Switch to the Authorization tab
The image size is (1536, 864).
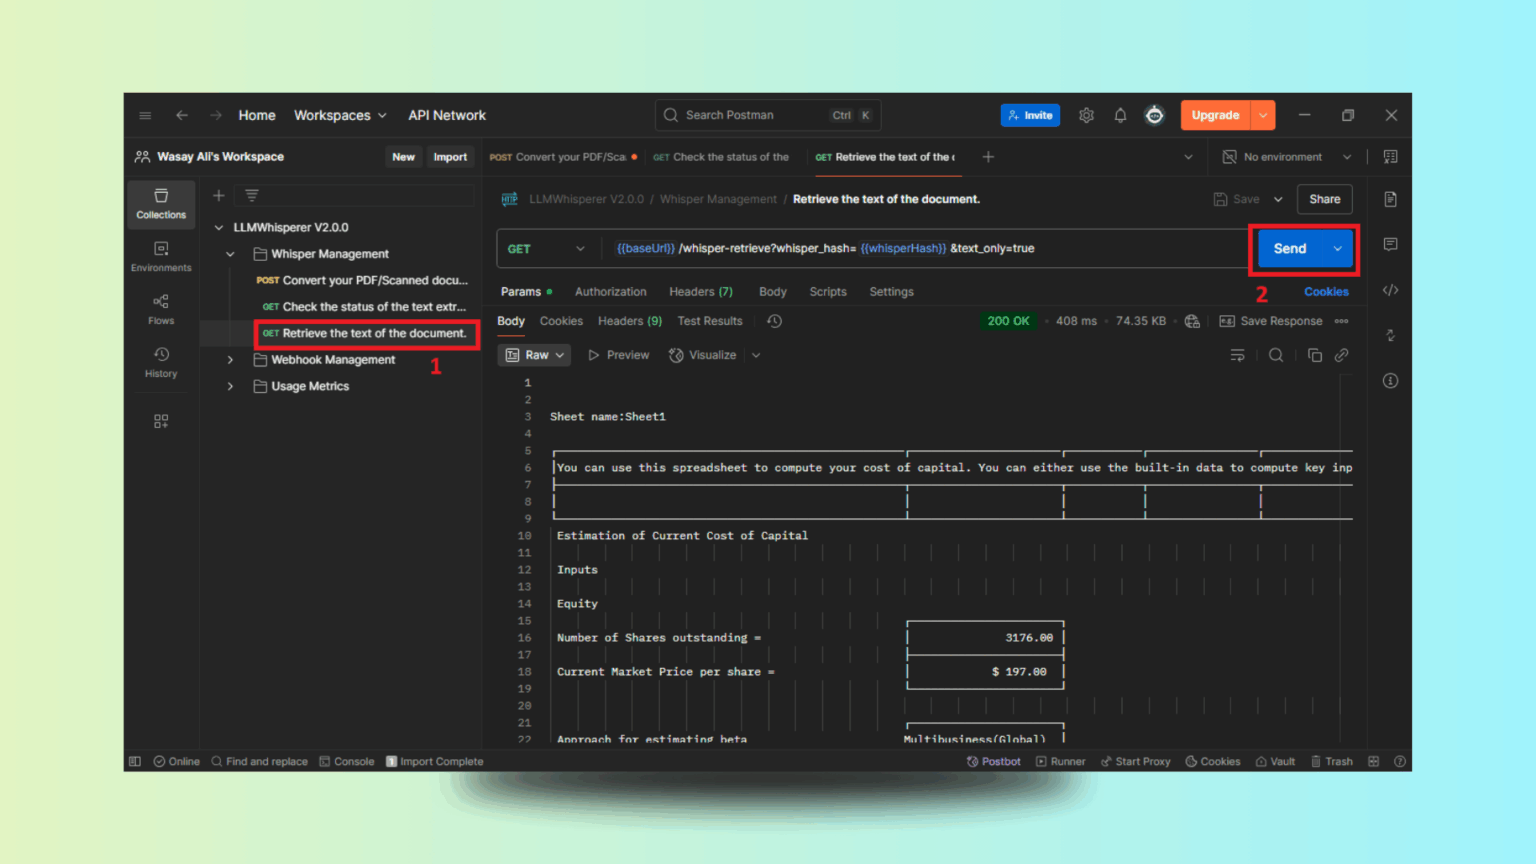pos(610,291)
